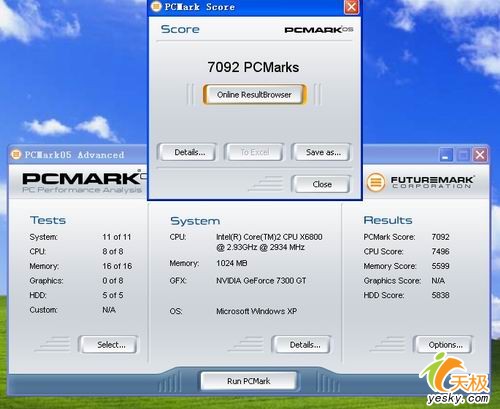This screenshot has height=409, width=500.
Task: Click the clock speed '@ 2.93GHz @ 2934 MHz'
Action: tap(260, 247)
